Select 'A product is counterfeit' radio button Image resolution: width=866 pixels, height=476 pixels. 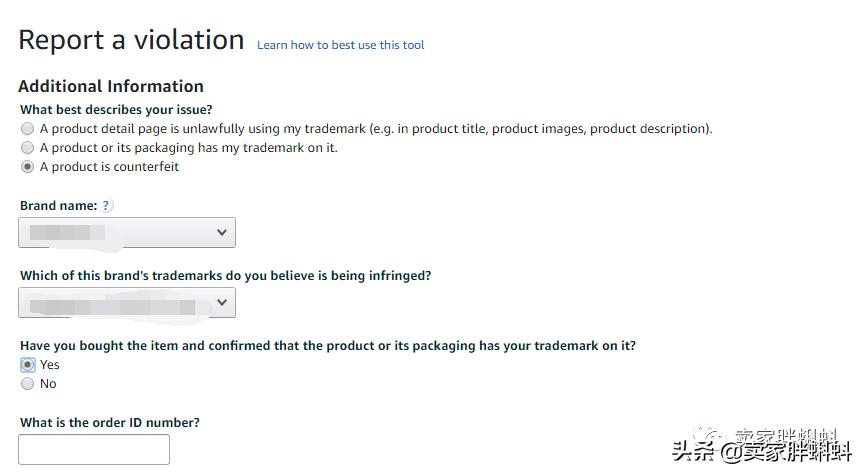pyautogui.click(x=27, y=167)
